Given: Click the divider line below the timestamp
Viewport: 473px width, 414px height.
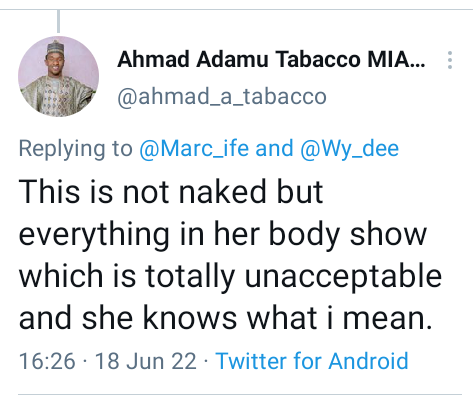Looking at the screenshot, I should click(240, 394).
